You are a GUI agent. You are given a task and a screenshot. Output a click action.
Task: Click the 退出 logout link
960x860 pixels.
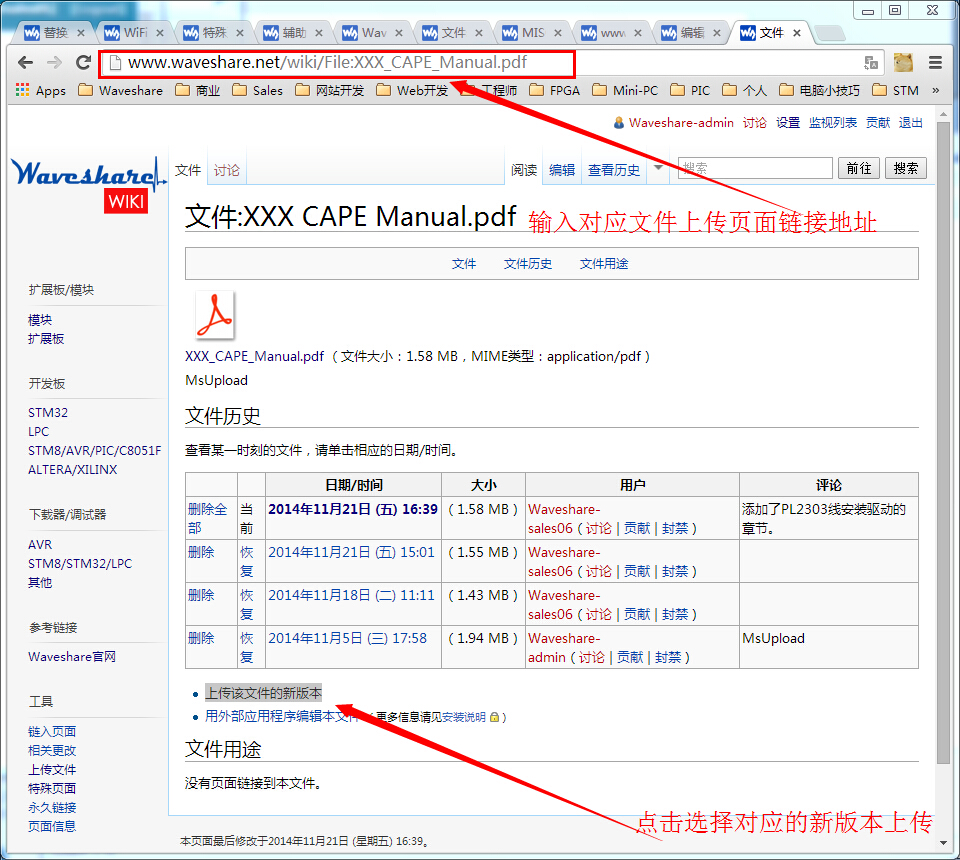point(910,122)
